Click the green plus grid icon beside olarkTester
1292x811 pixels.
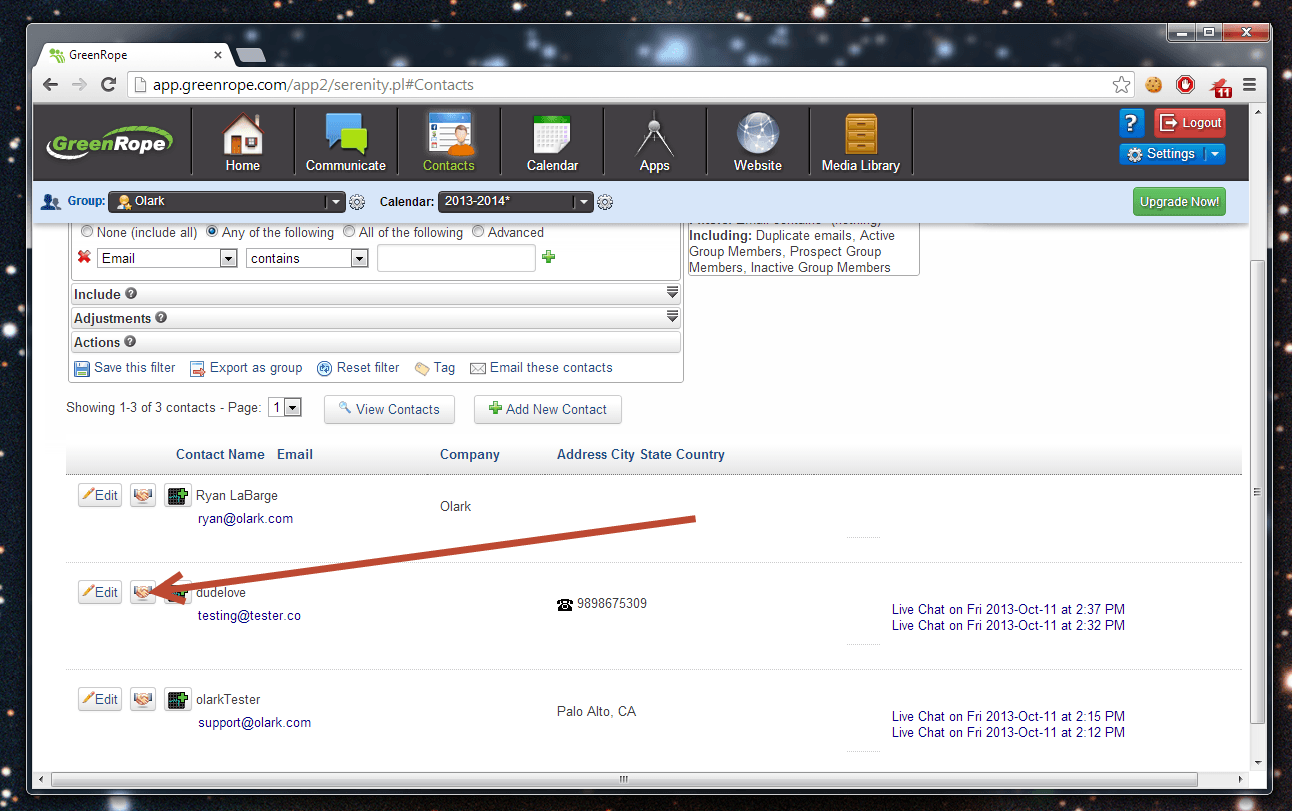(178, 700)
